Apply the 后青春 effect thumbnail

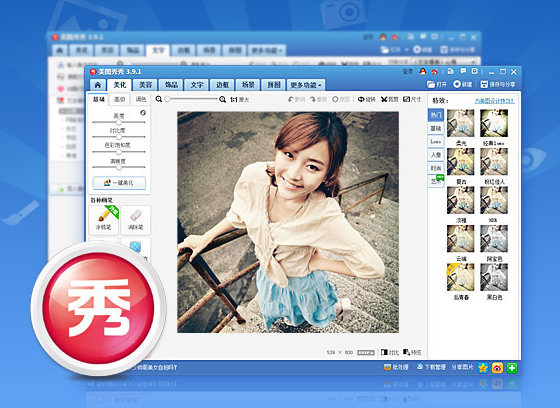[x=461, y=278]
